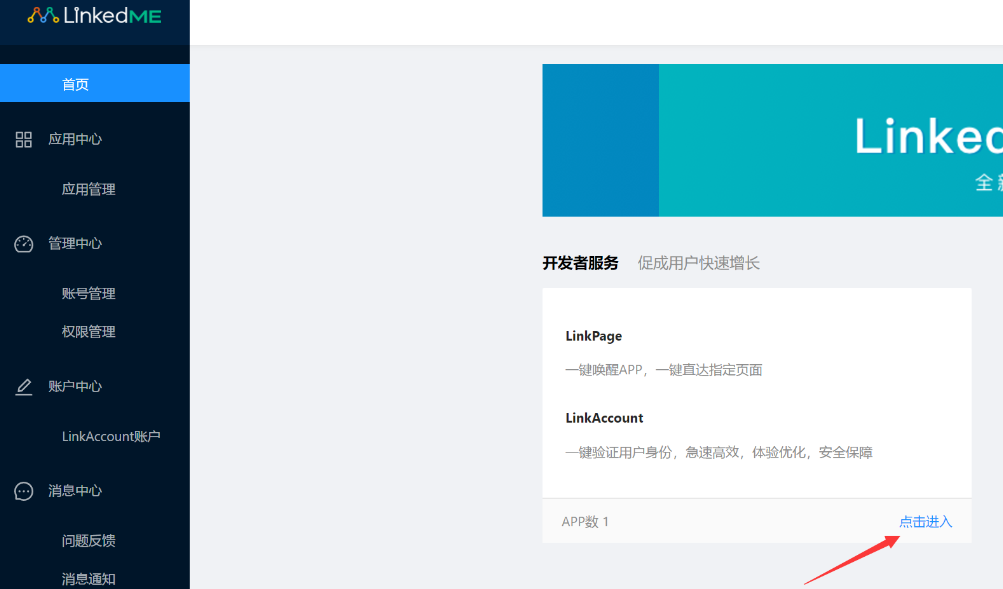Click the 促成用户快速增长 subtitle
The image size is (1003, 589).
coord(699,263)
